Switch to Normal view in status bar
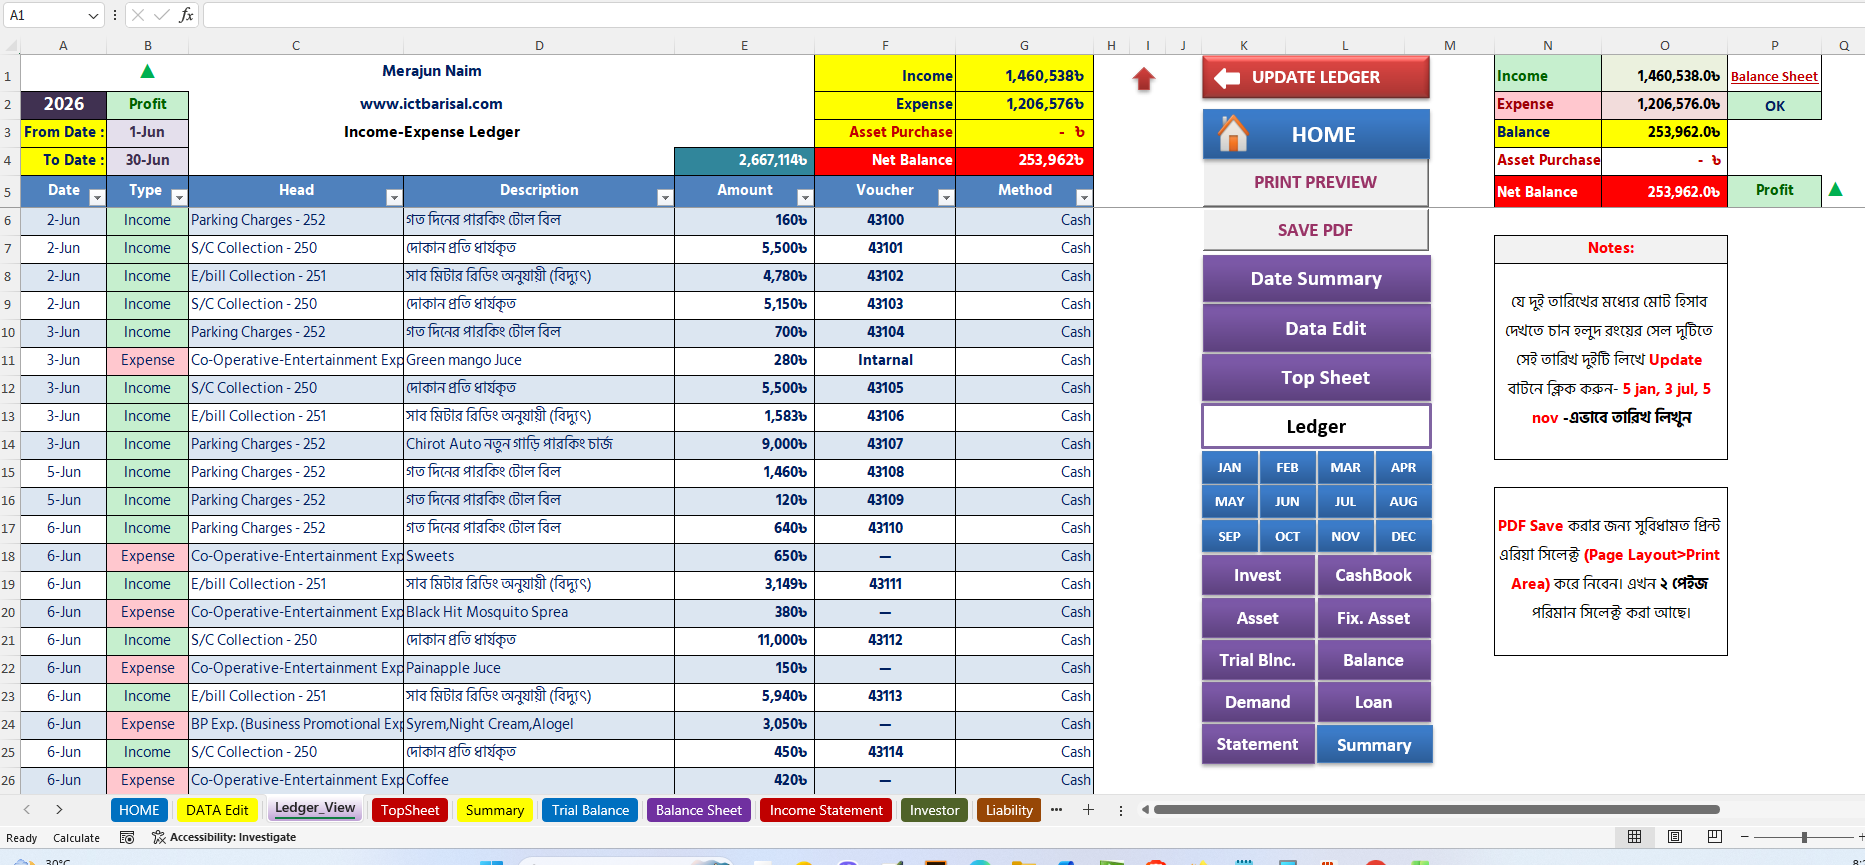Screen dimensions: 1865x865 click(1634, 837)
